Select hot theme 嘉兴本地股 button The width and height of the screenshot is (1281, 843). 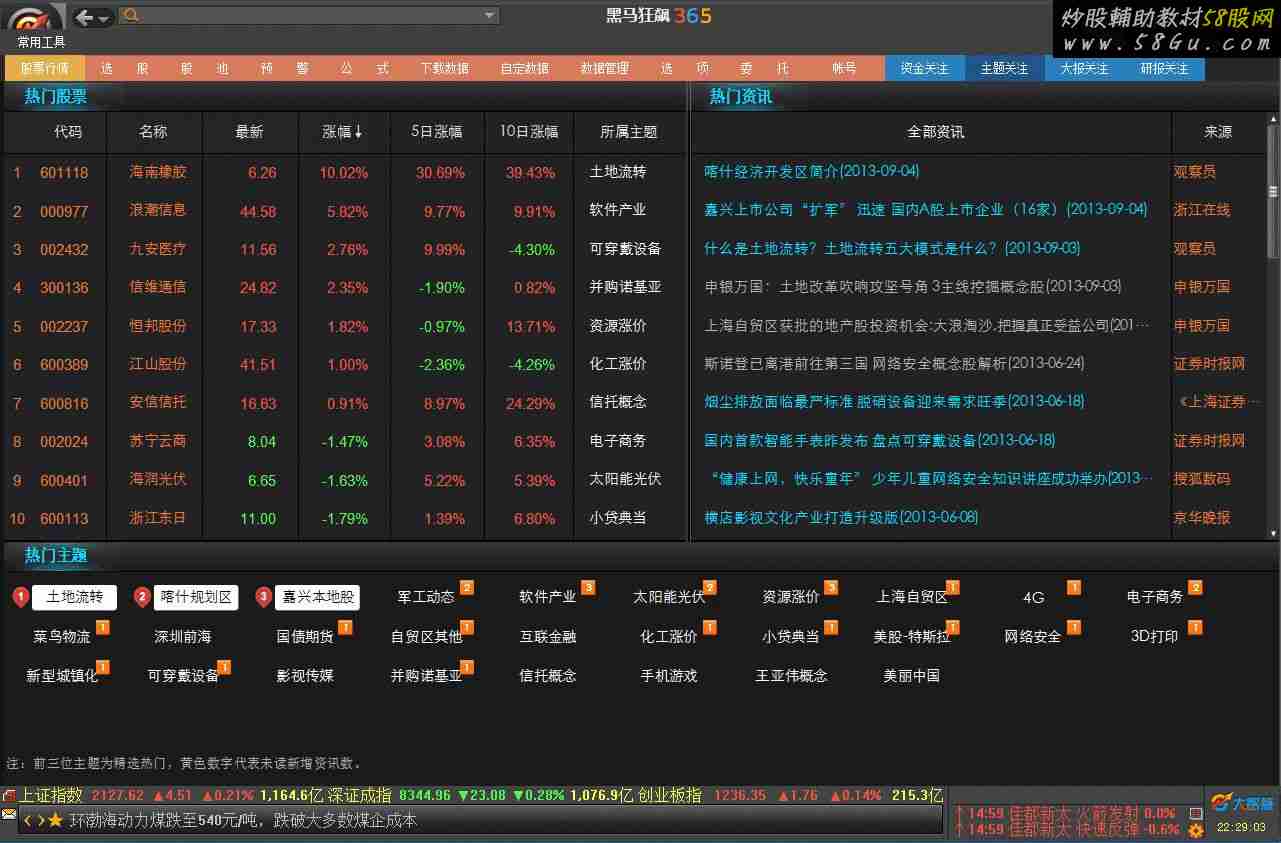click(x=317, y=597)
